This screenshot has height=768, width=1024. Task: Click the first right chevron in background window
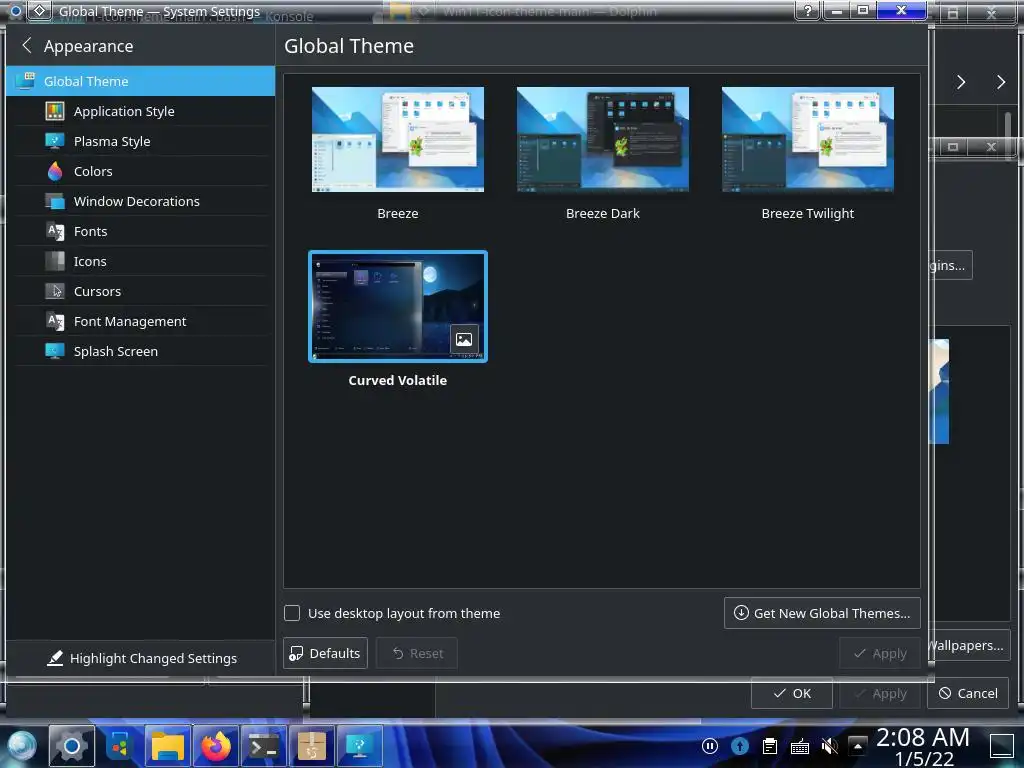pos(961,82)
